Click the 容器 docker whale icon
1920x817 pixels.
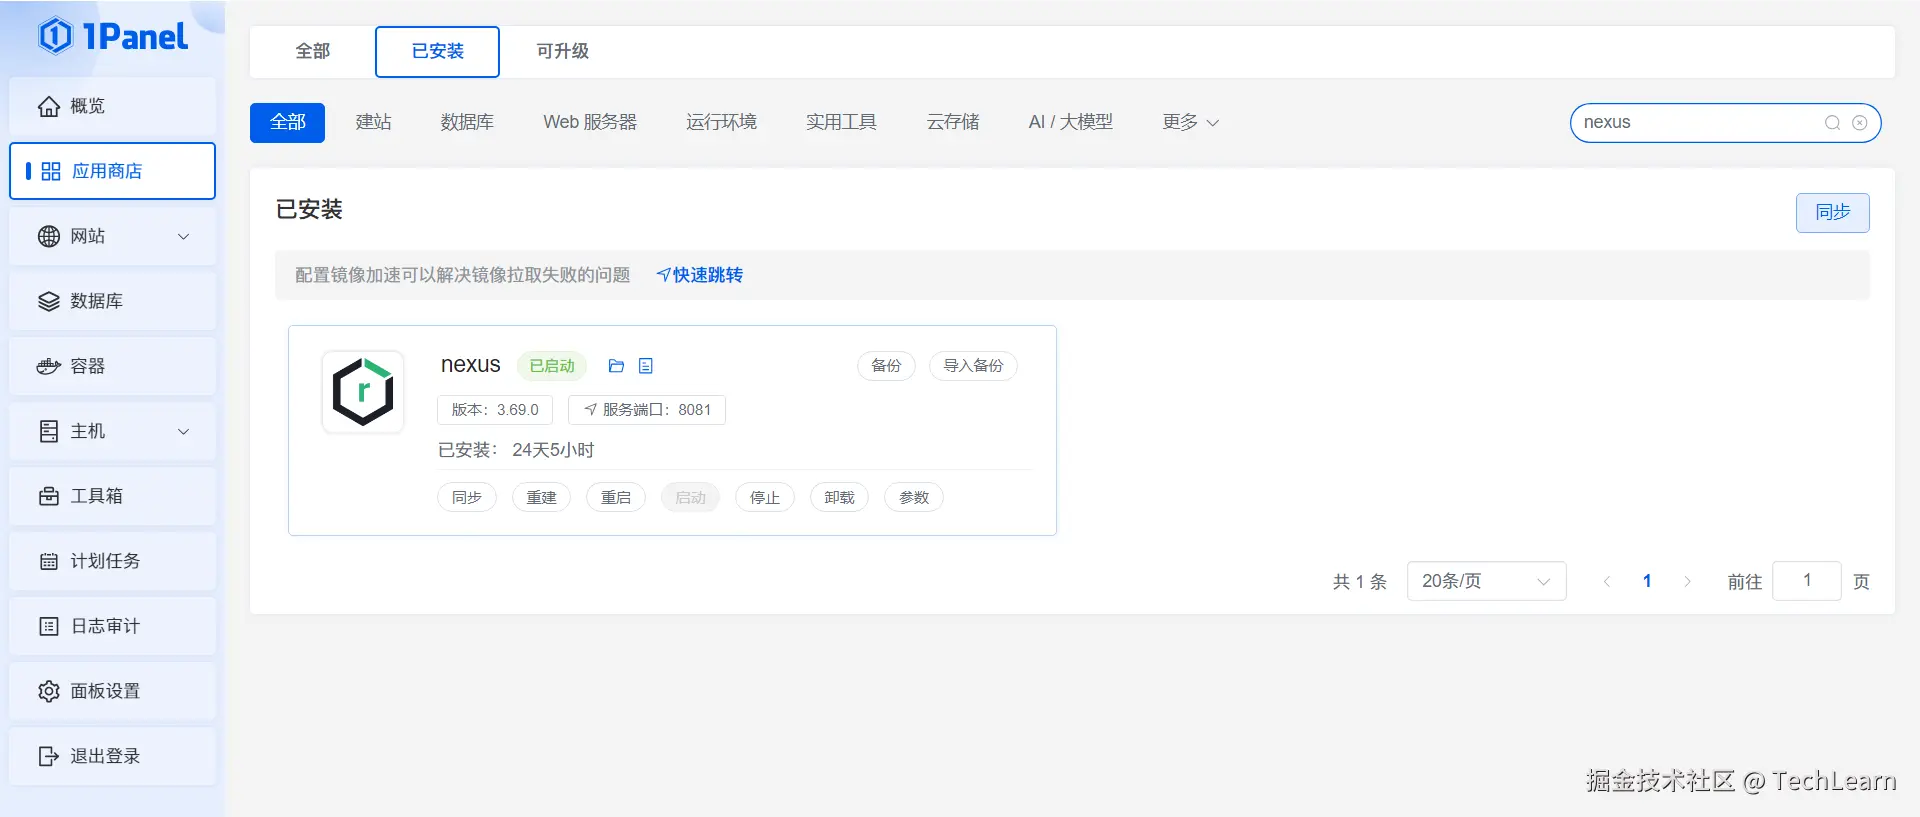pos(49,366)
